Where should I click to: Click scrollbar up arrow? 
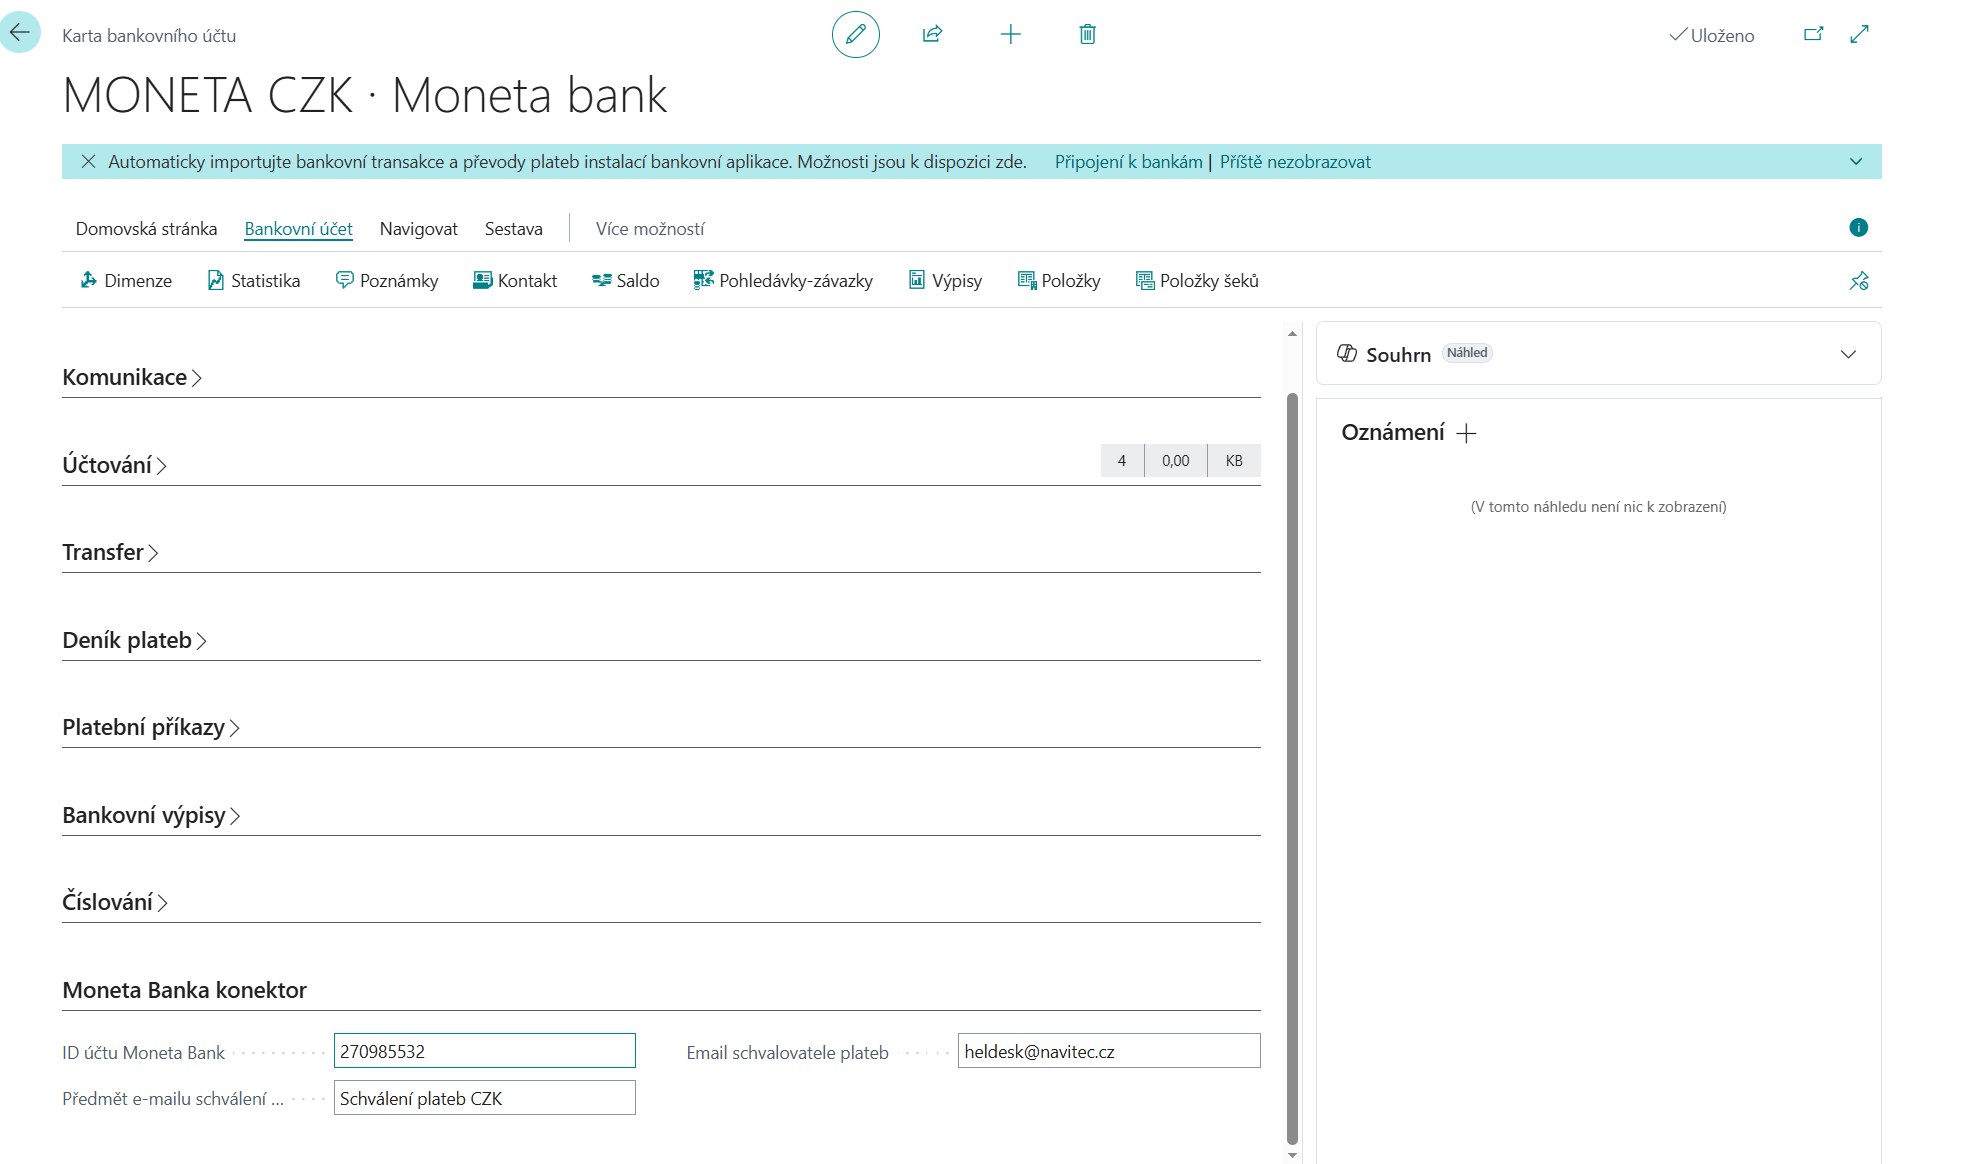1292,334
